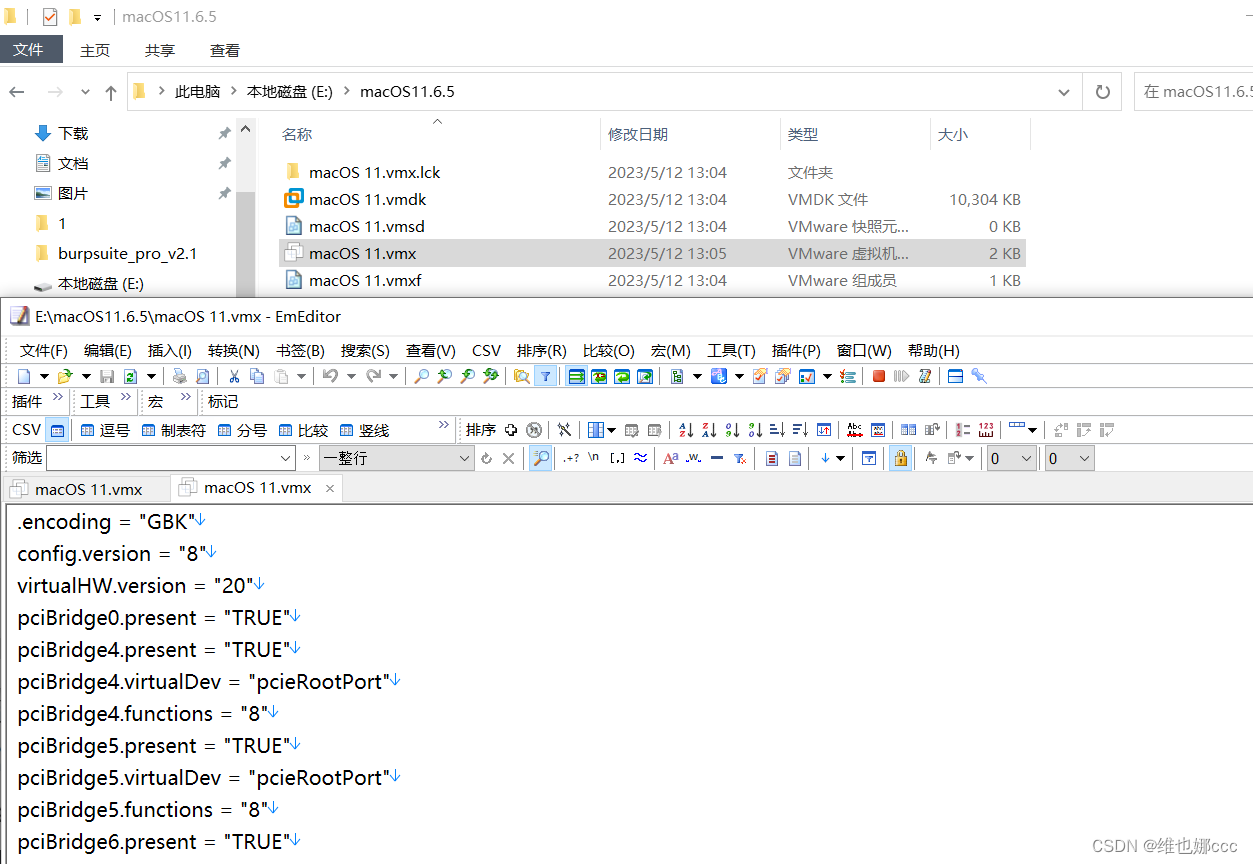The height and width of the screenshot is (864, 1253).
Task: Toggle regular expression filter option
Action: click(571, 458)
